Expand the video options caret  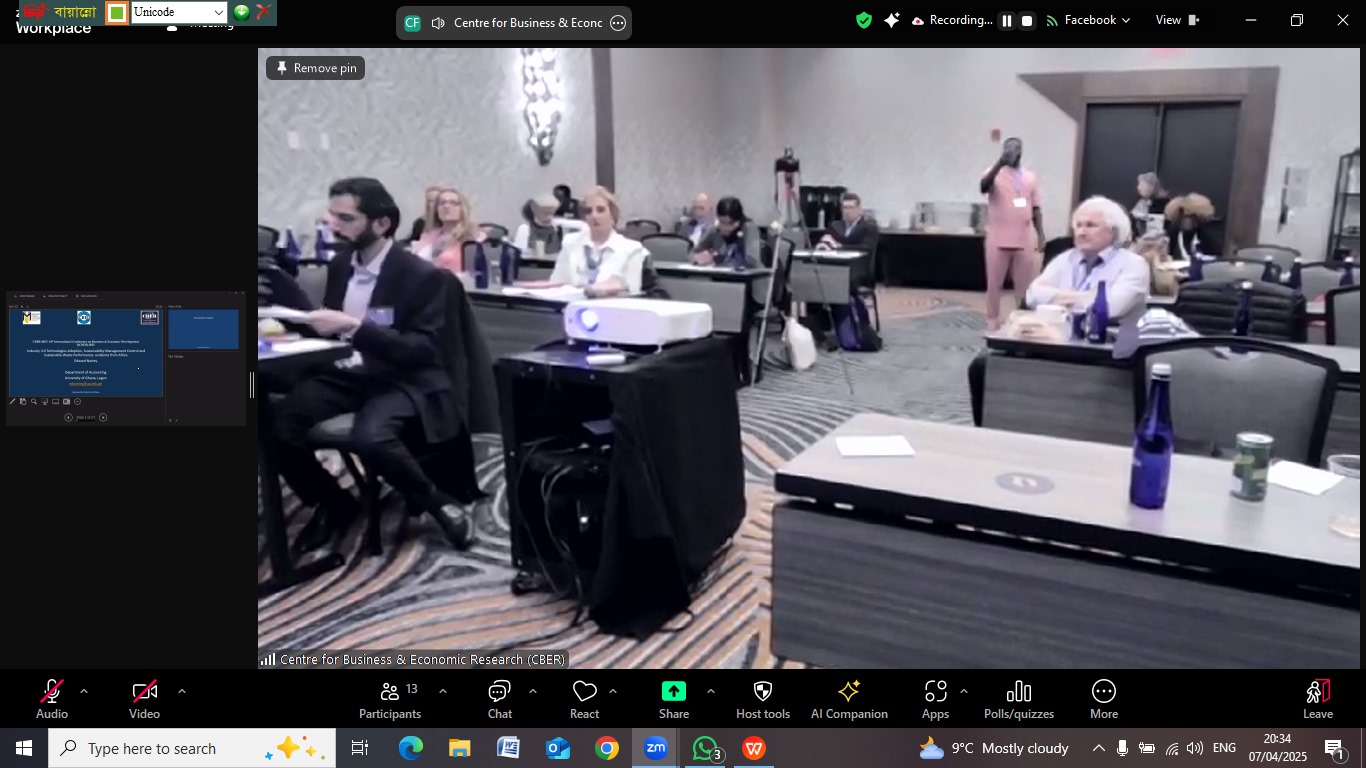tap(181, 691)
